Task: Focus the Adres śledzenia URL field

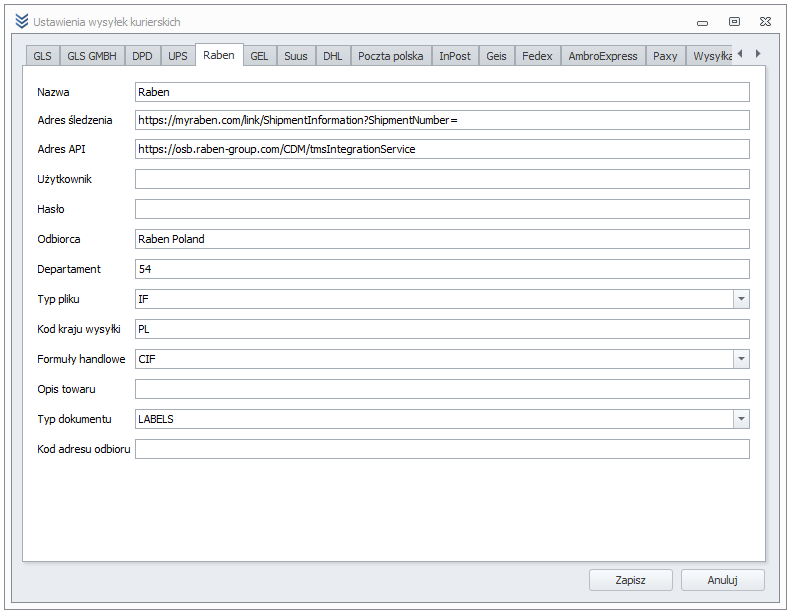Action: [x=442, y=120]
